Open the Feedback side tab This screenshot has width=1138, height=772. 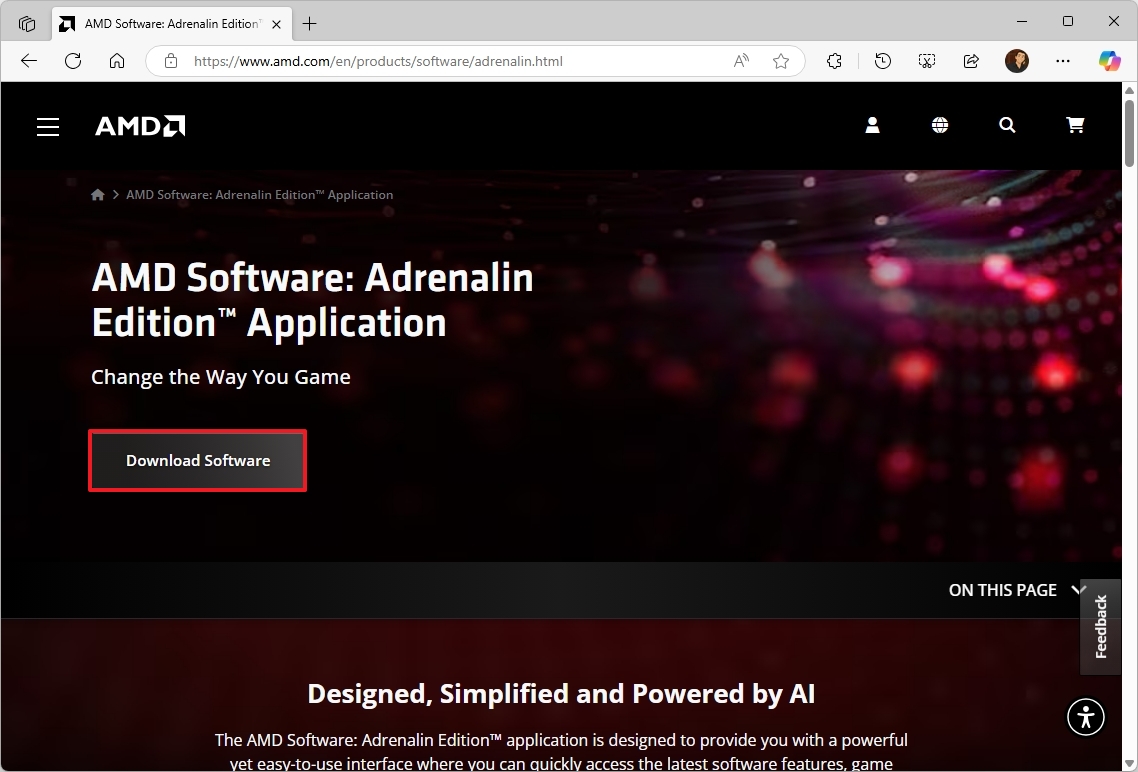(x=1100, y=627)
